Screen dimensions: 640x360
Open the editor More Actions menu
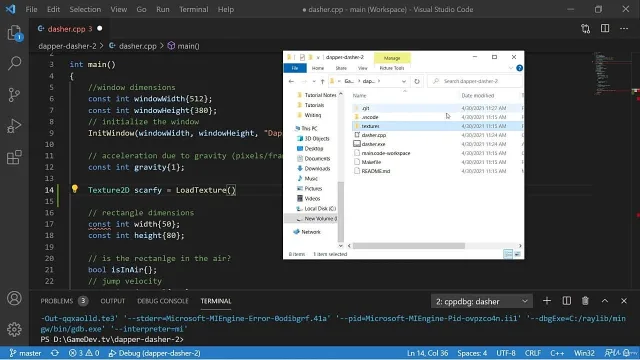coord(624,29)
